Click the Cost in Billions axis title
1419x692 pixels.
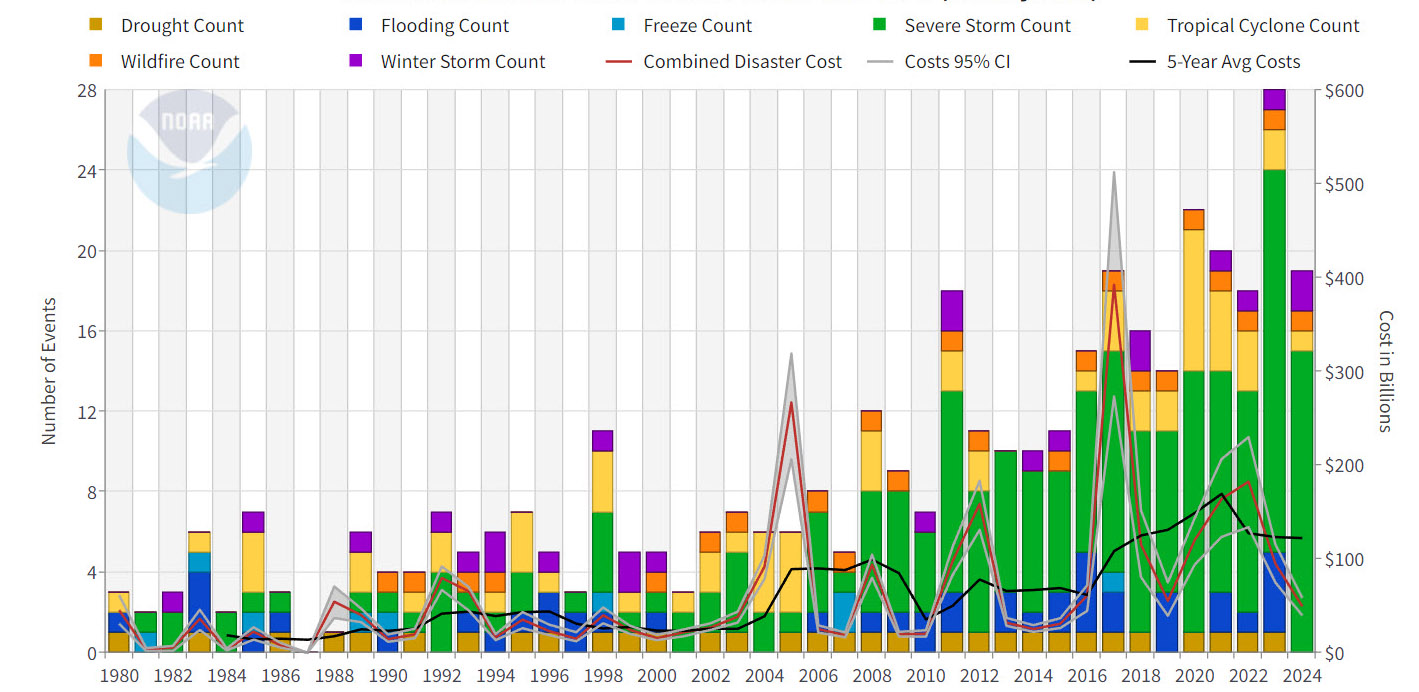point(1385,371)
